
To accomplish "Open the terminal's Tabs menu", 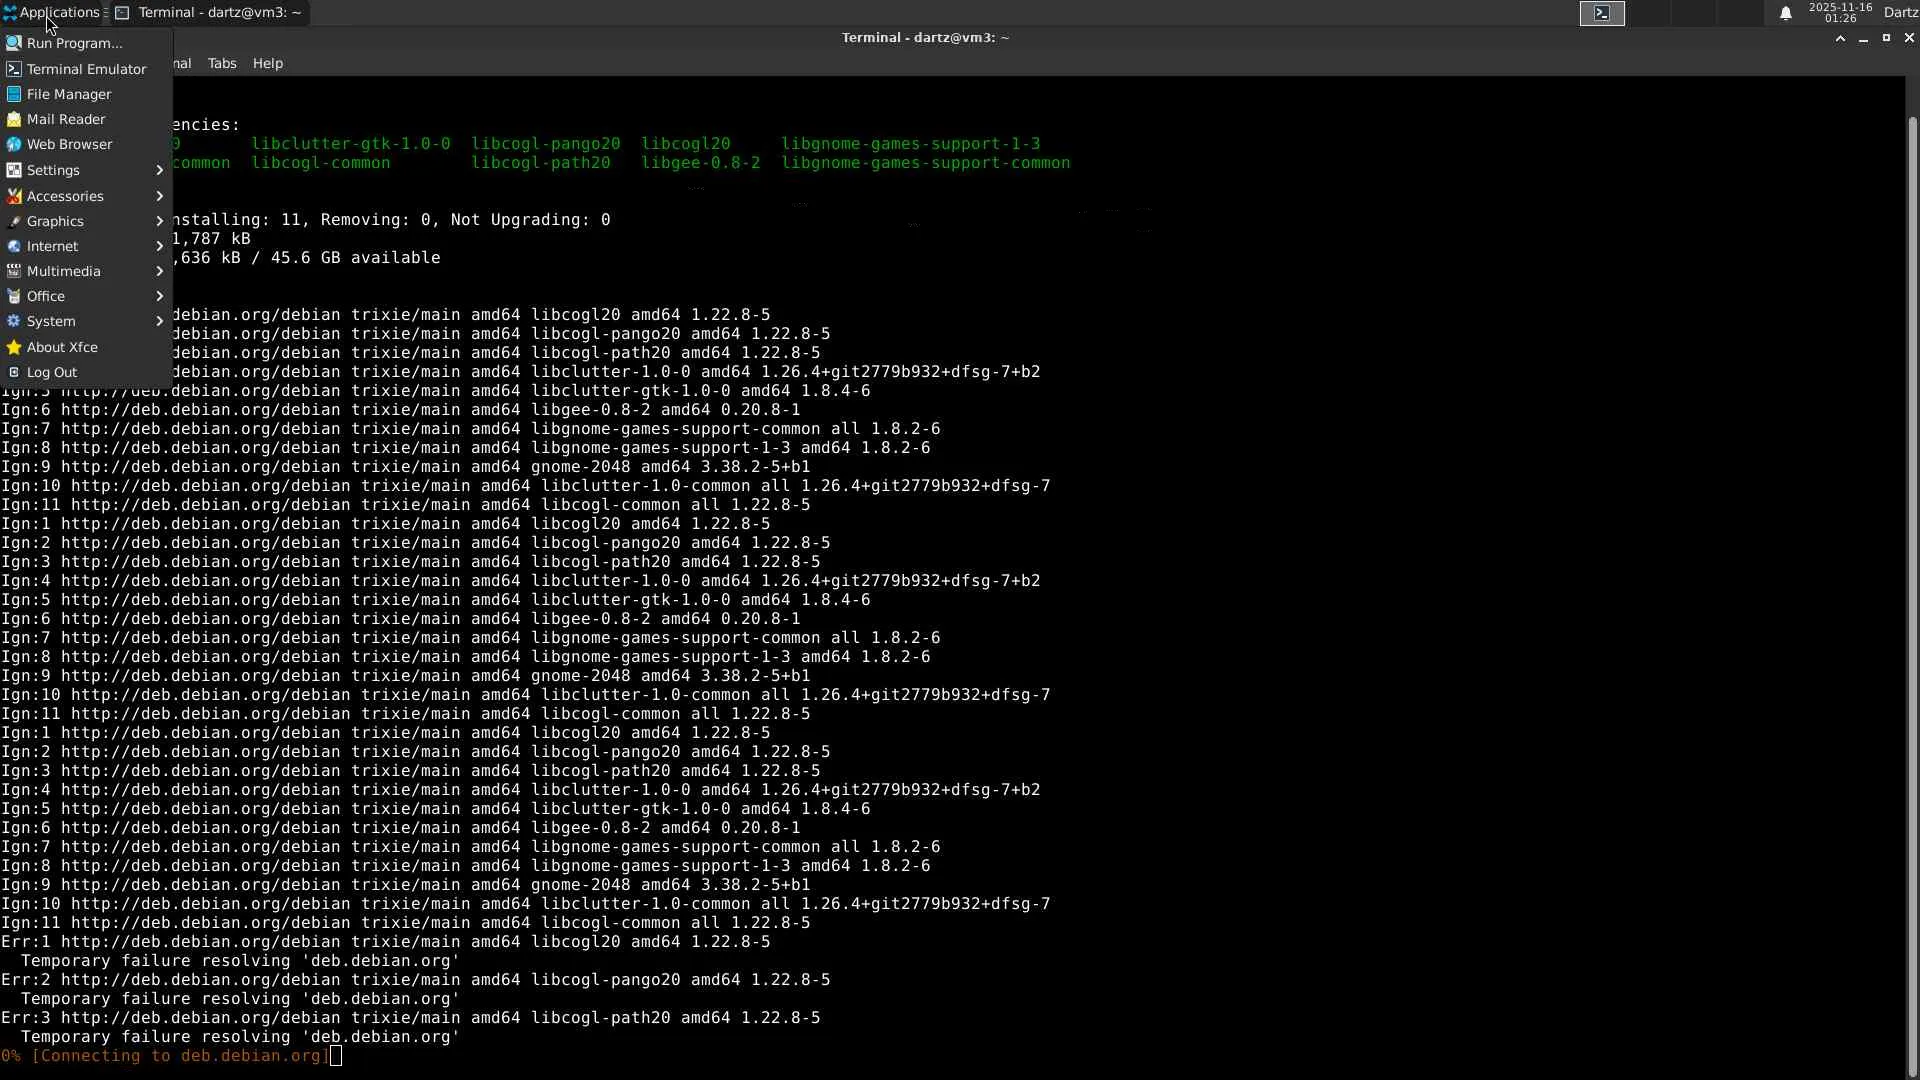I will tap(222, 63).
